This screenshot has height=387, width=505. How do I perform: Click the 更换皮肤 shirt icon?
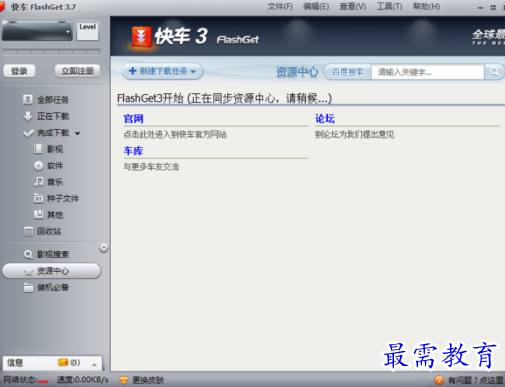(124, 380)
